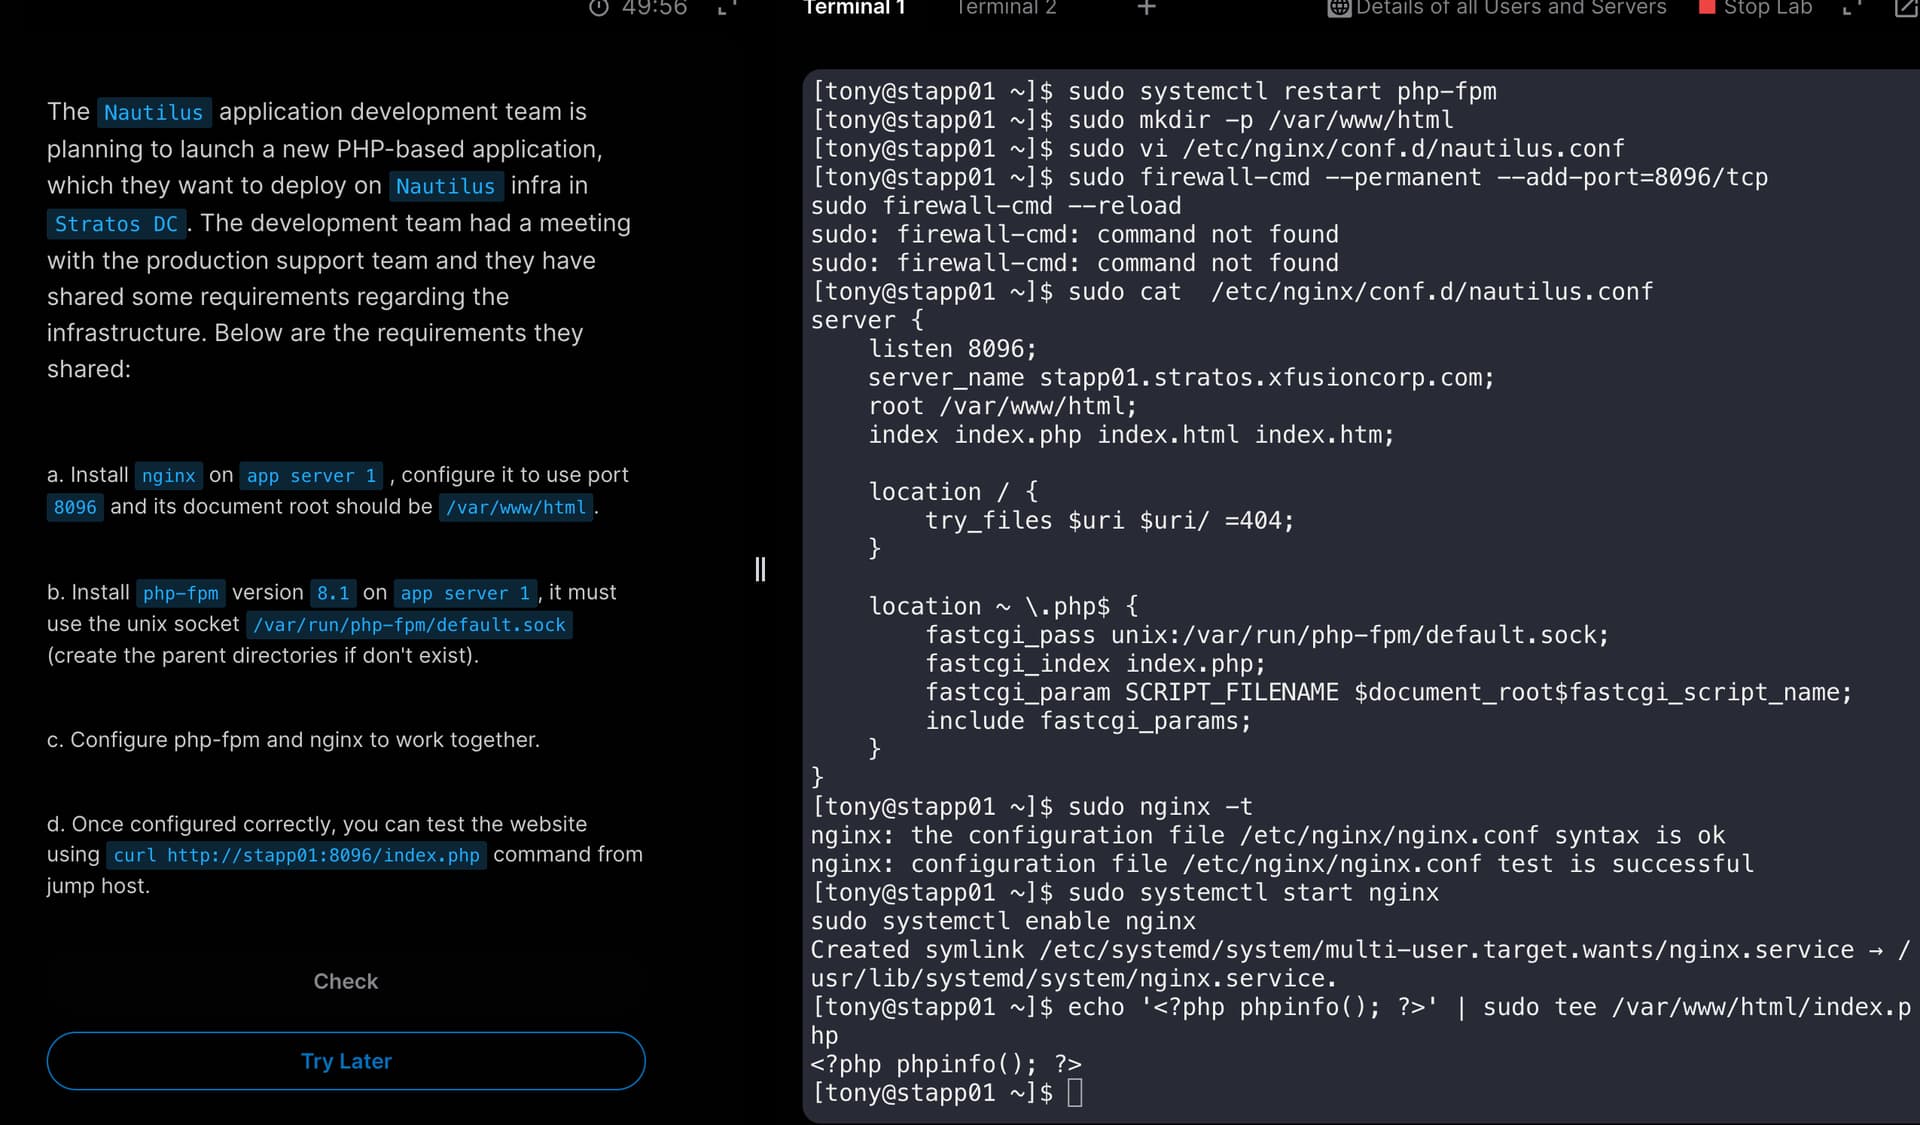Click the Try Later button
This screenshot has height=1125, width=1920.
coord(346,1061)
